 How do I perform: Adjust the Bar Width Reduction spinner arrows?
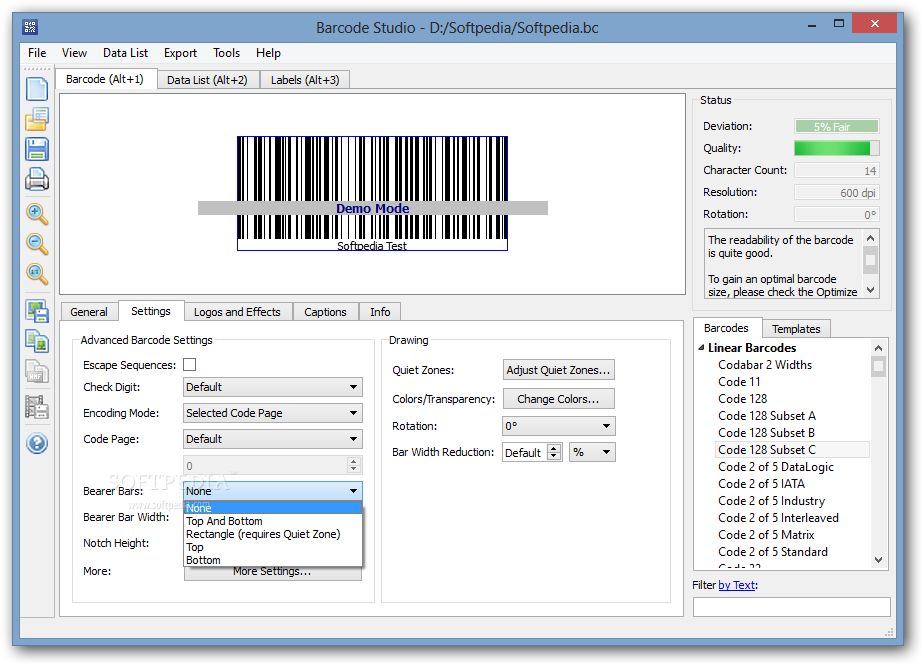point(554,452)
